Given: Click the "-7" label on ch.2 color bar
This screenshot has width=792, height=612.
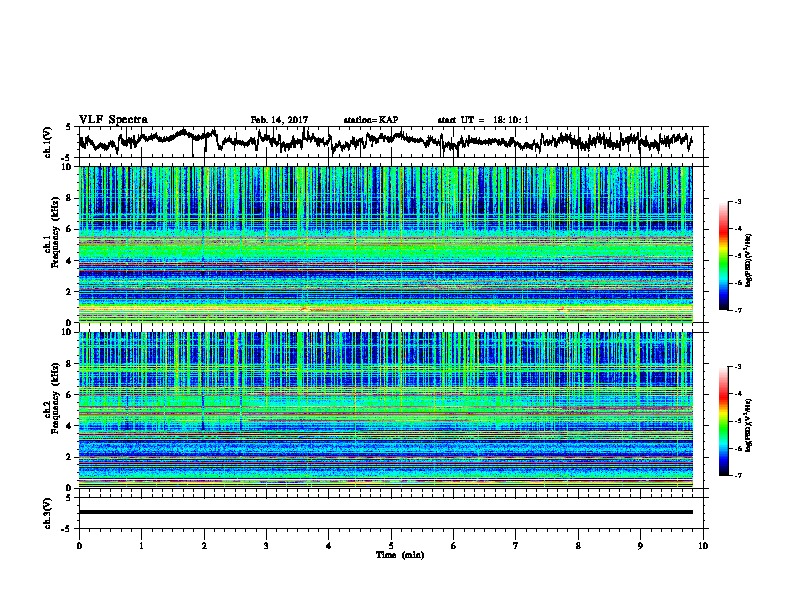Looking at the screenshot, I should (x=737, y=476).
